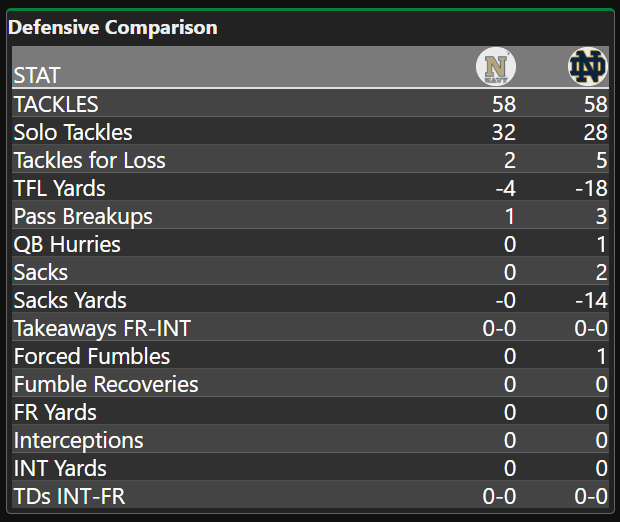Click the QB Hurries stat label

click(x=67, y=244)
